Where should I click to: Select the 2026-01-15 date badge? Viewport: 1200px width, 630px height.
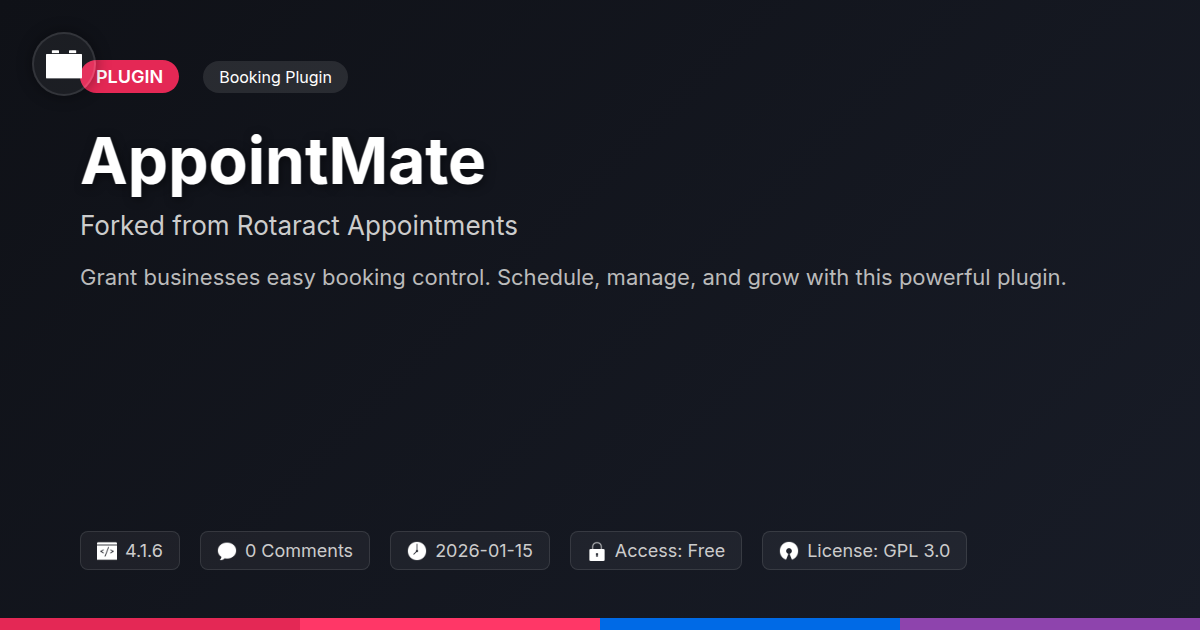click(x=470, y=551)
